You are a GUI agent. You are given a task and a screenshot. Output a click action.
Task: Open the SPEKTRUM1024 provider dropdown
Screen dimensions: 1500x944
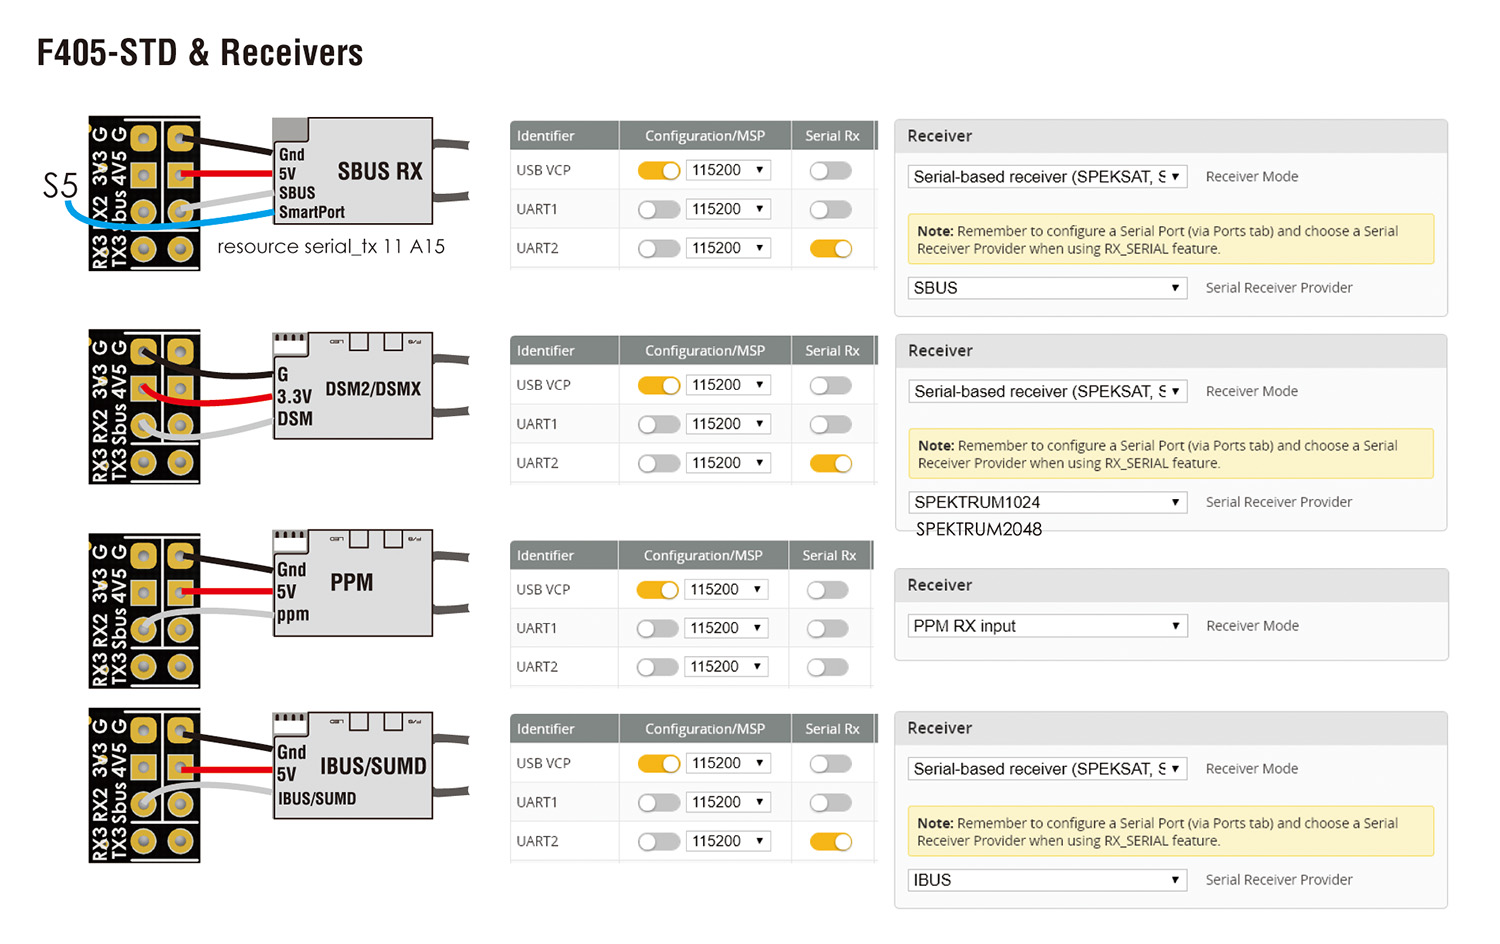(1047, 502)
